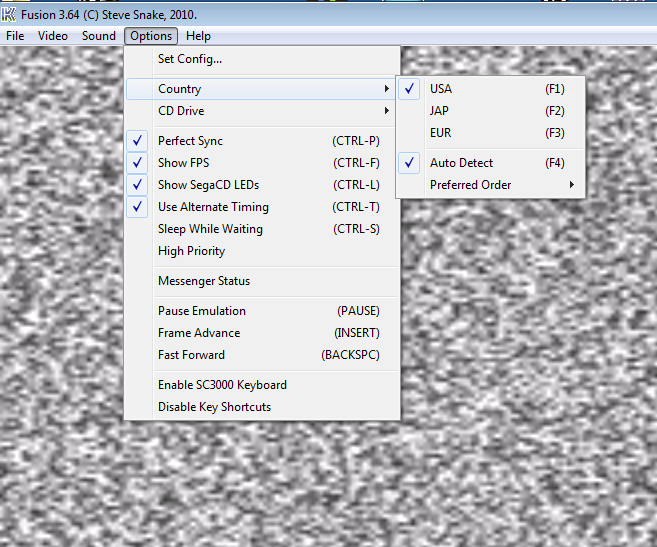The height and width of the screenshot is (547, 657).
Task: Expand the CD Drive submenu
Action: pos(262,111)
